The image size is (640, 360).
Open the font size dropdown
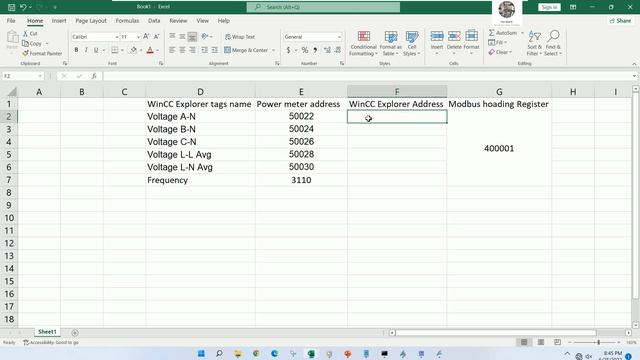click(138, 37)
